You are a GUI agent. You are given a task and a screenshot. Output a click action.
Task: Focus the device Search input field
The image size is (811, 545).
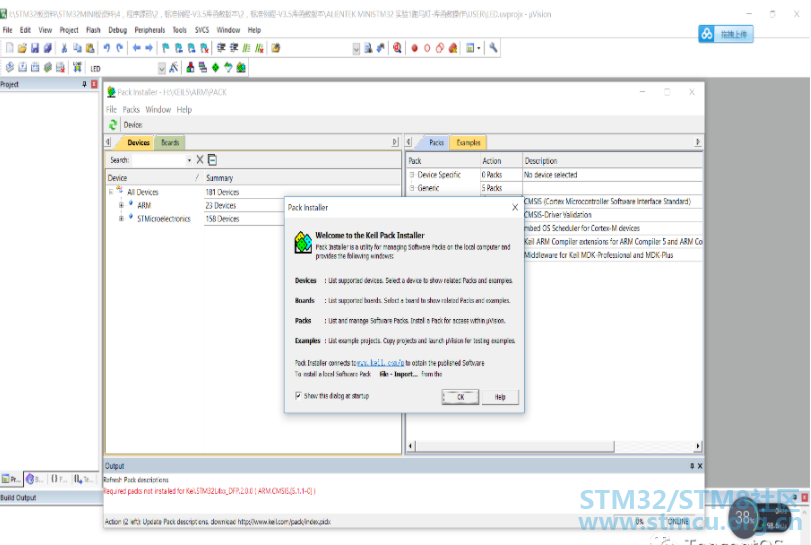158,160
